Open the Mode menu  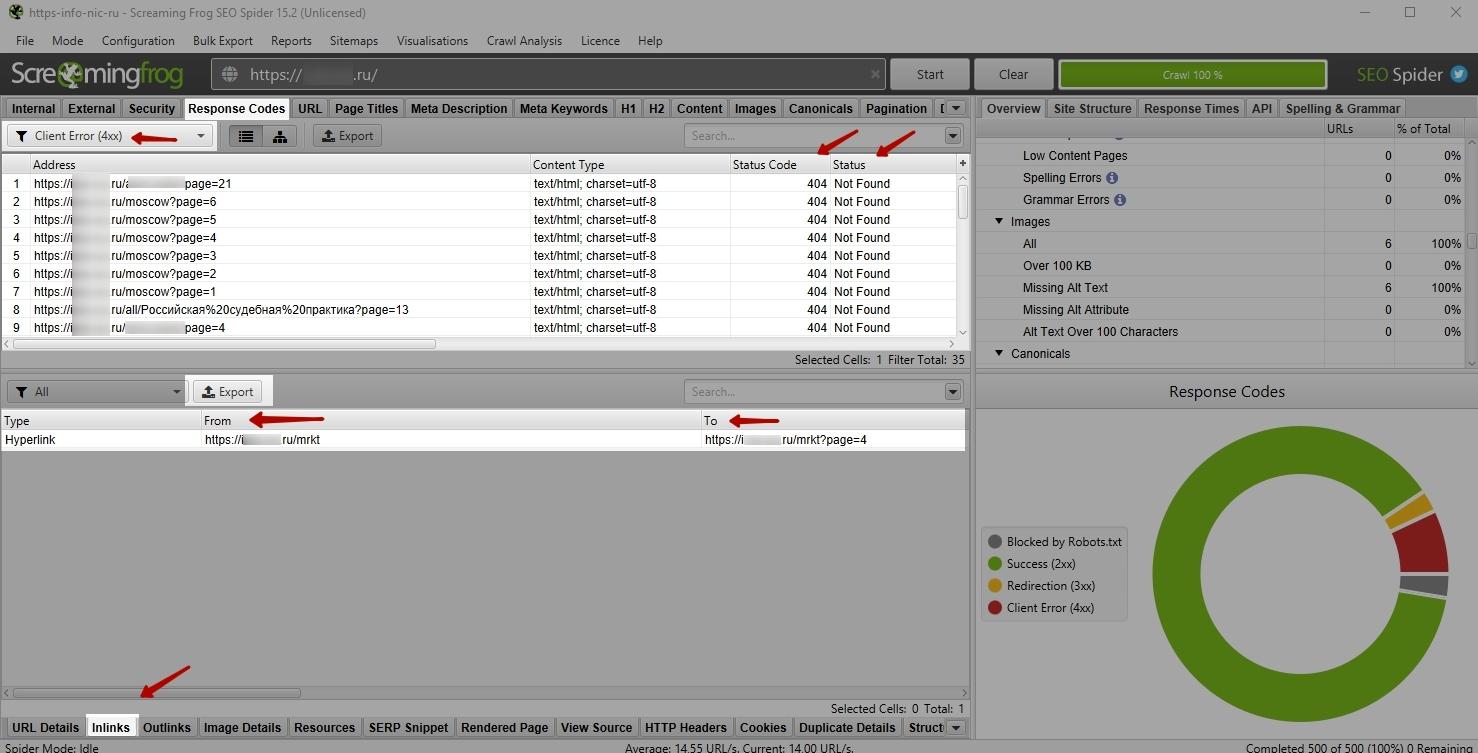coord(68,41)
